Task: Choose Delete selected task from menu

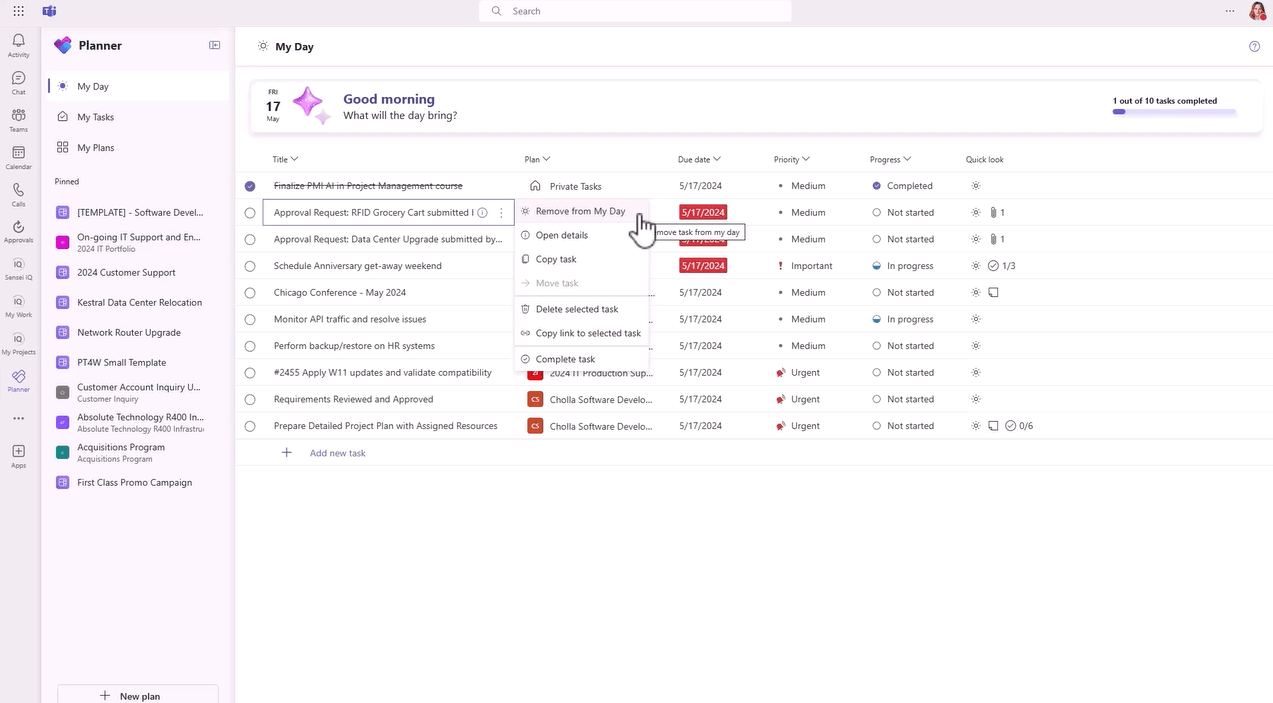Action: [576, 309]
